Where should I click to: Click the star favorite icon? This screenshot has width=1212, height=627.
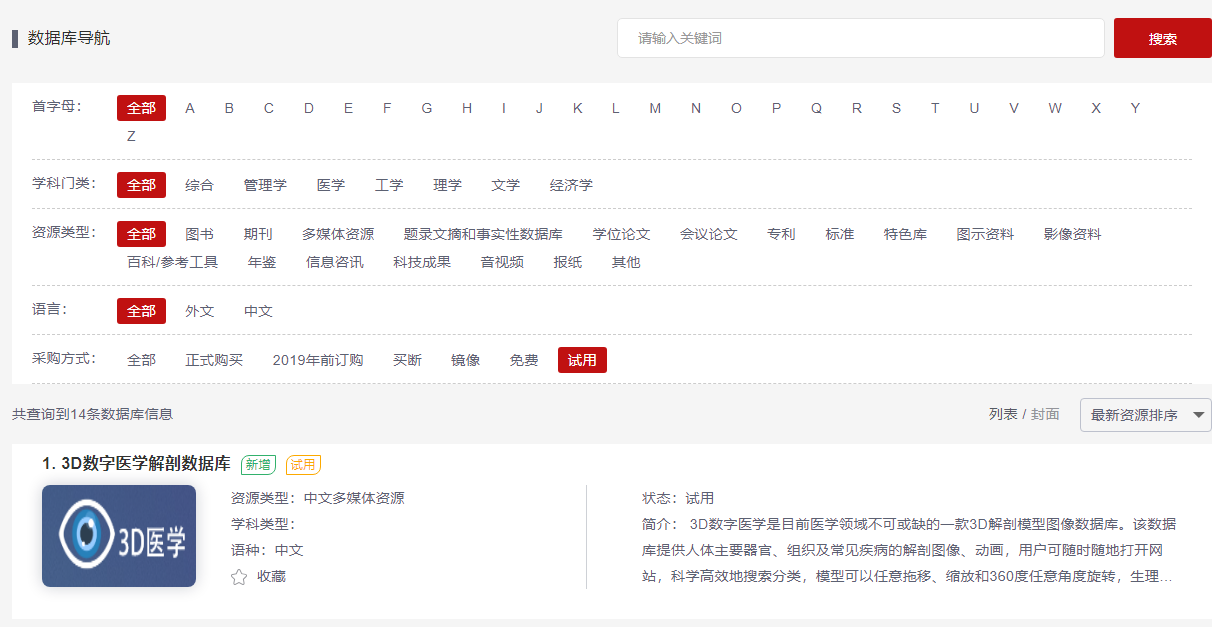239,577
